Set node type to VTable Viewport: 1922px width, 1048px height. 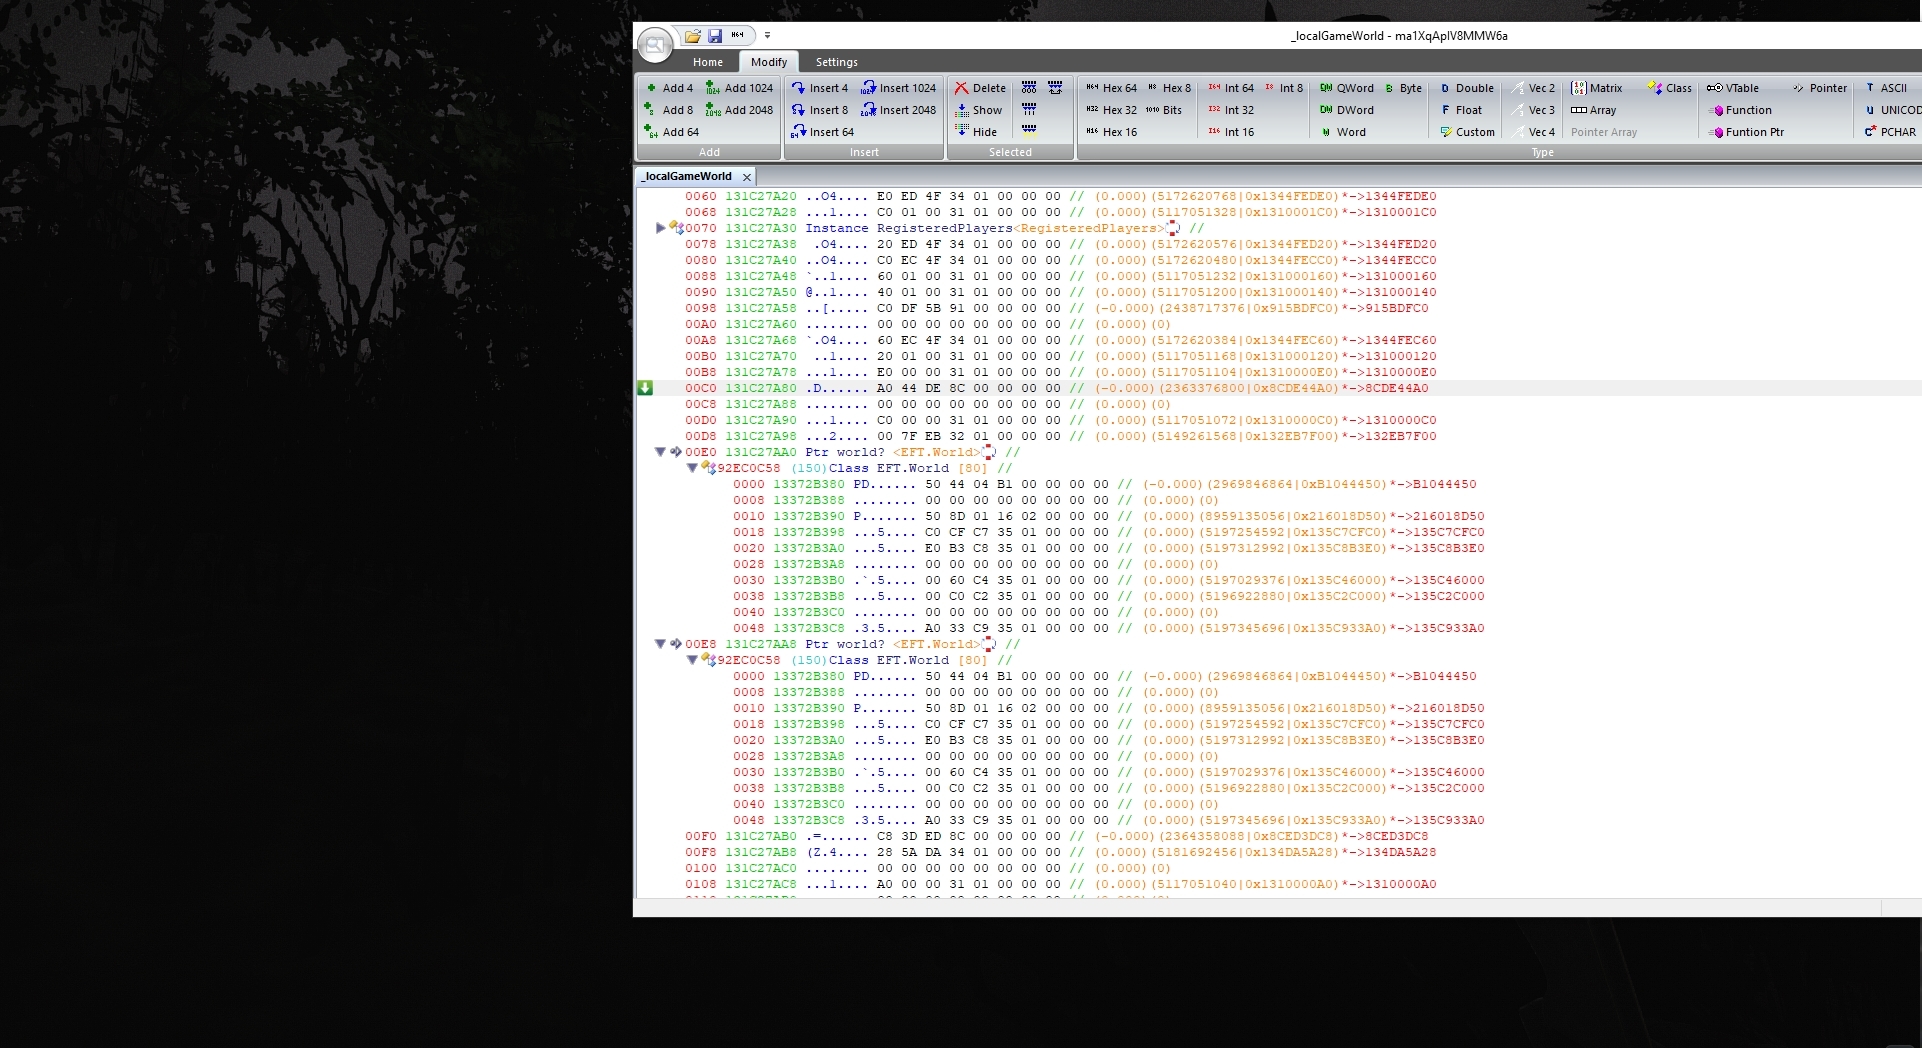(1733, 88)
